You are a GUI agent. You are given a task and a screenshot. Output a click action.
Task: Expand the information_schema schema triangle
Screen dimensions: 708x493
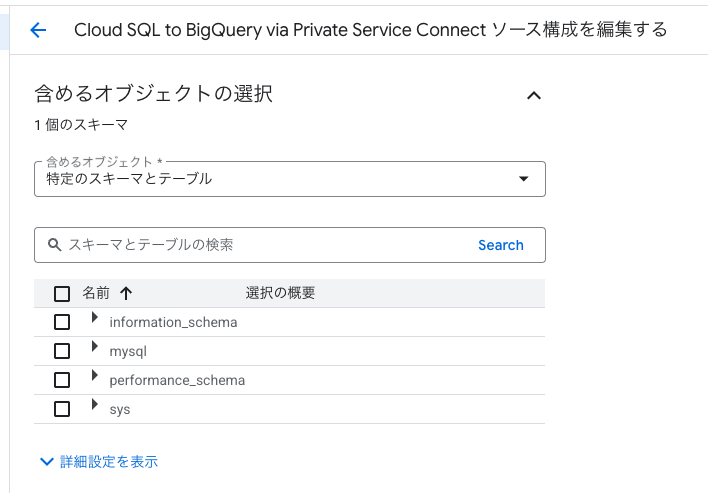pos(94,317)
